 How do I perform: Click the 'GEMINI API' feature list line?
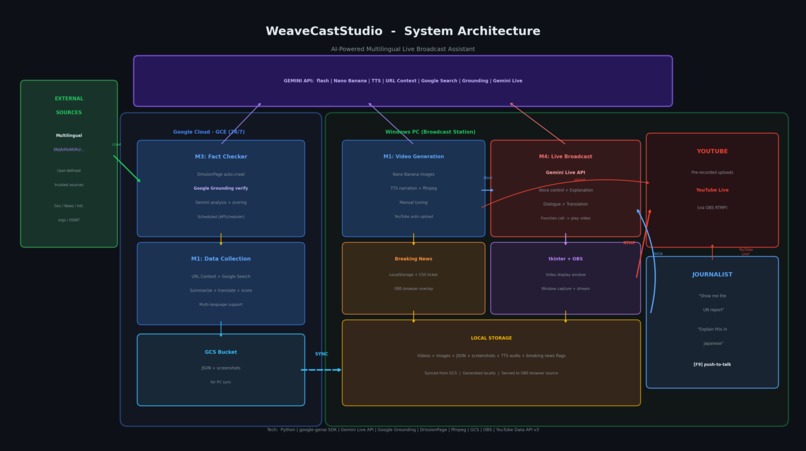click(402, 81)
